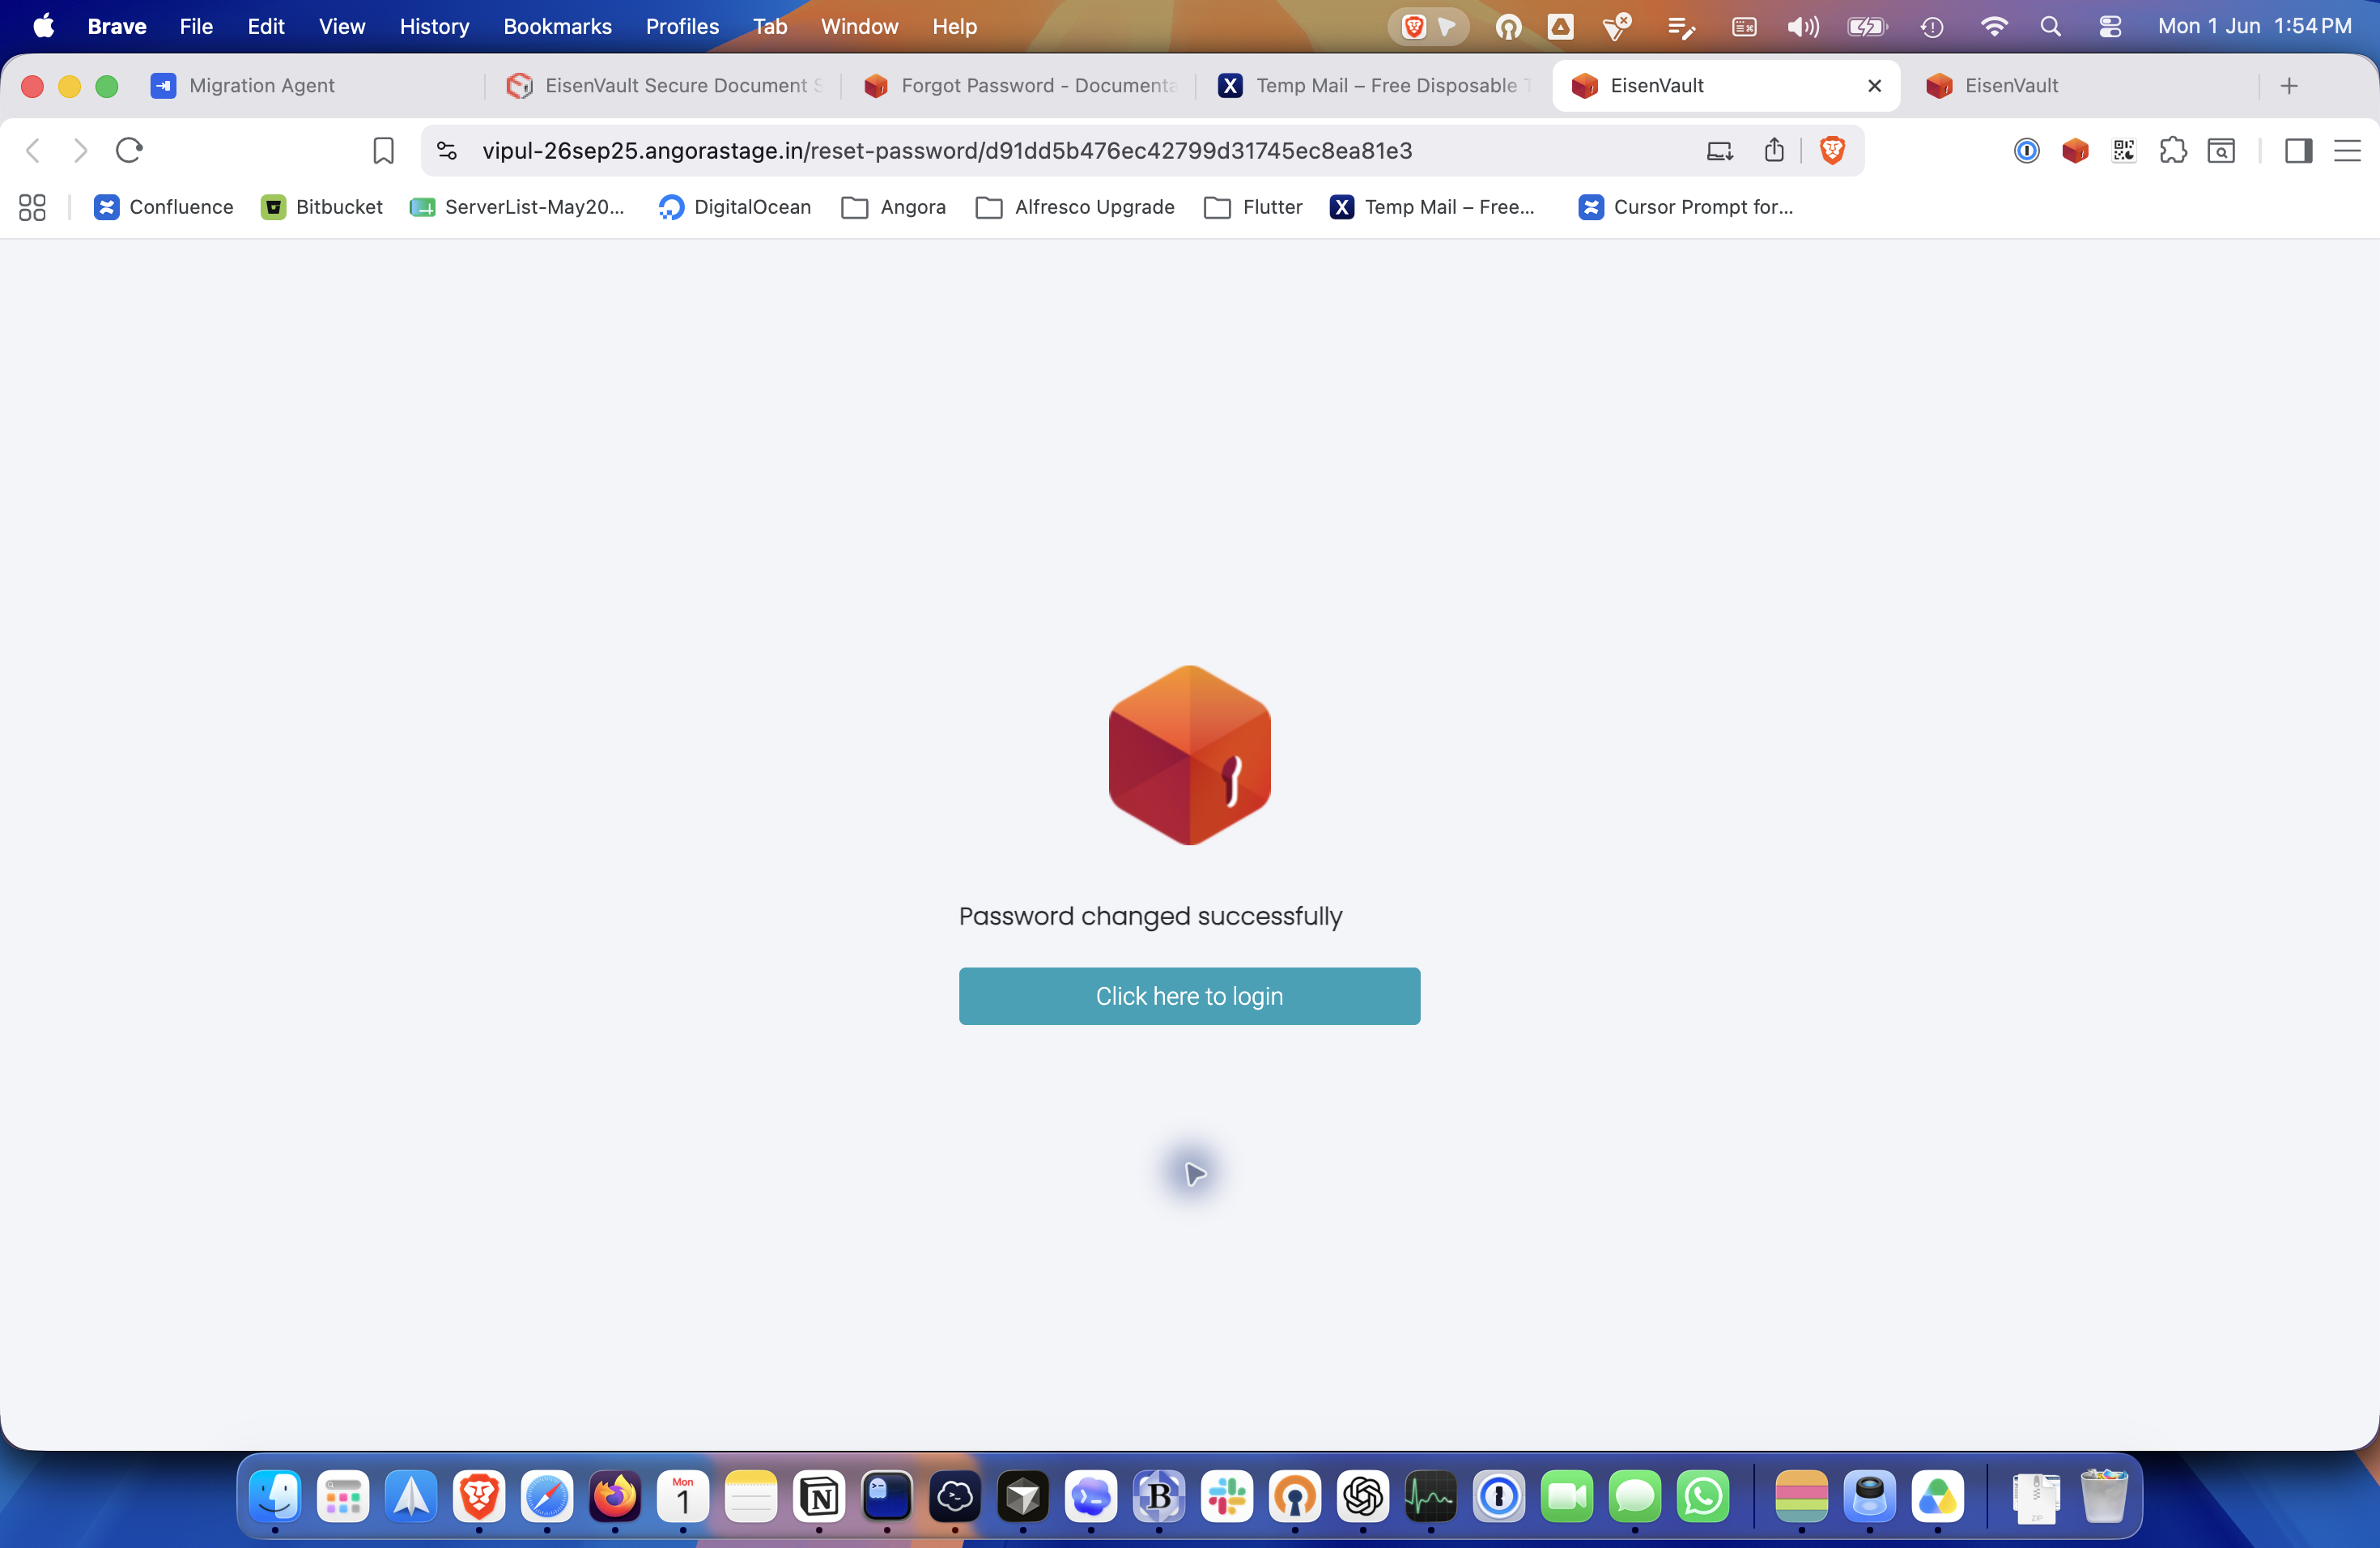Open Spotlight search in menu bar
Image resolution: width=2380 pixels, height=1548 pixels.
2050,27
